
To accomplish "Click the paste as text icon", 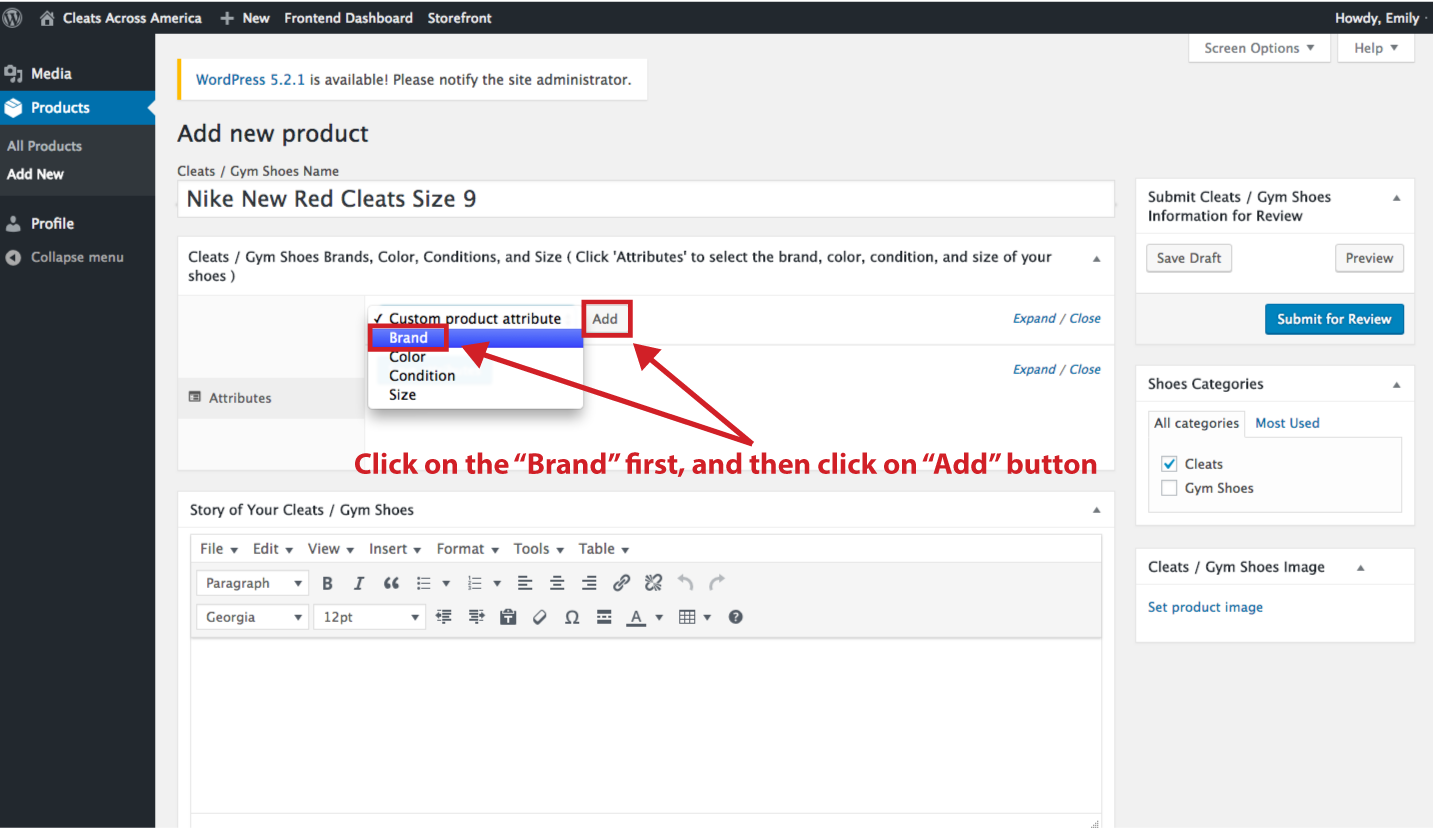I will pyautogui.click(x=508, y=617).
